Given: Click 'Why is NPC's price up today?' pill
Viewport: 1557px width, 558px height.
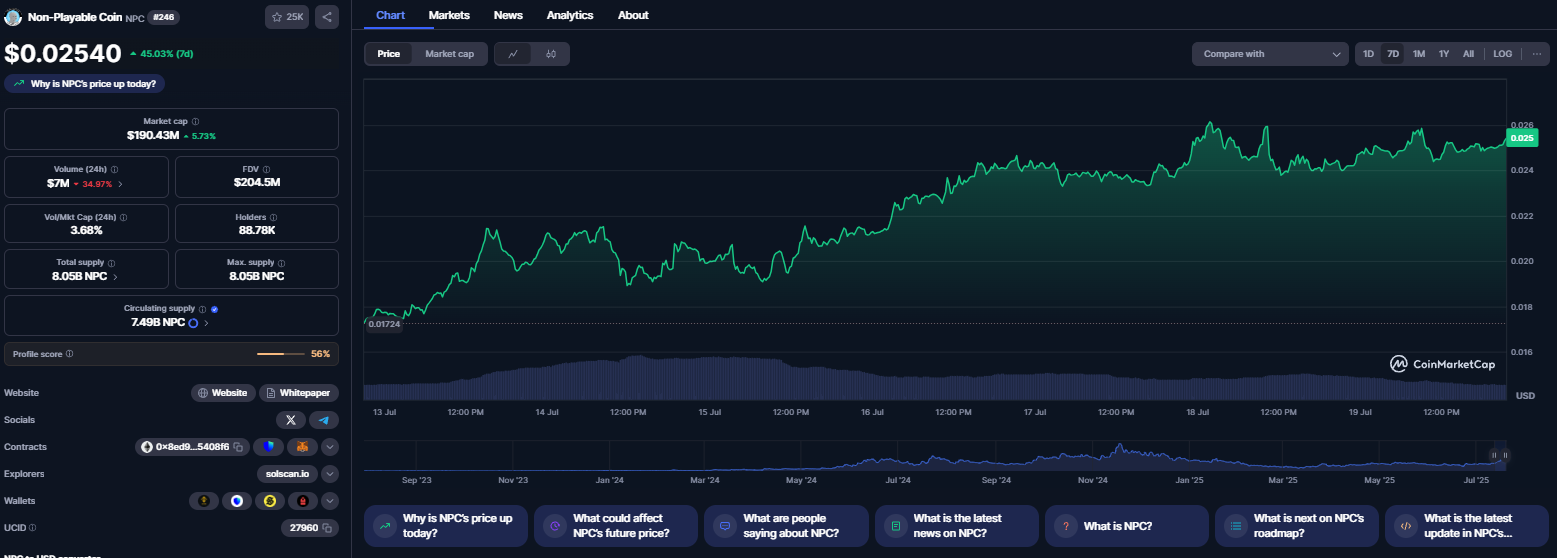Looking at the screenshot, I should click(85, 84).
